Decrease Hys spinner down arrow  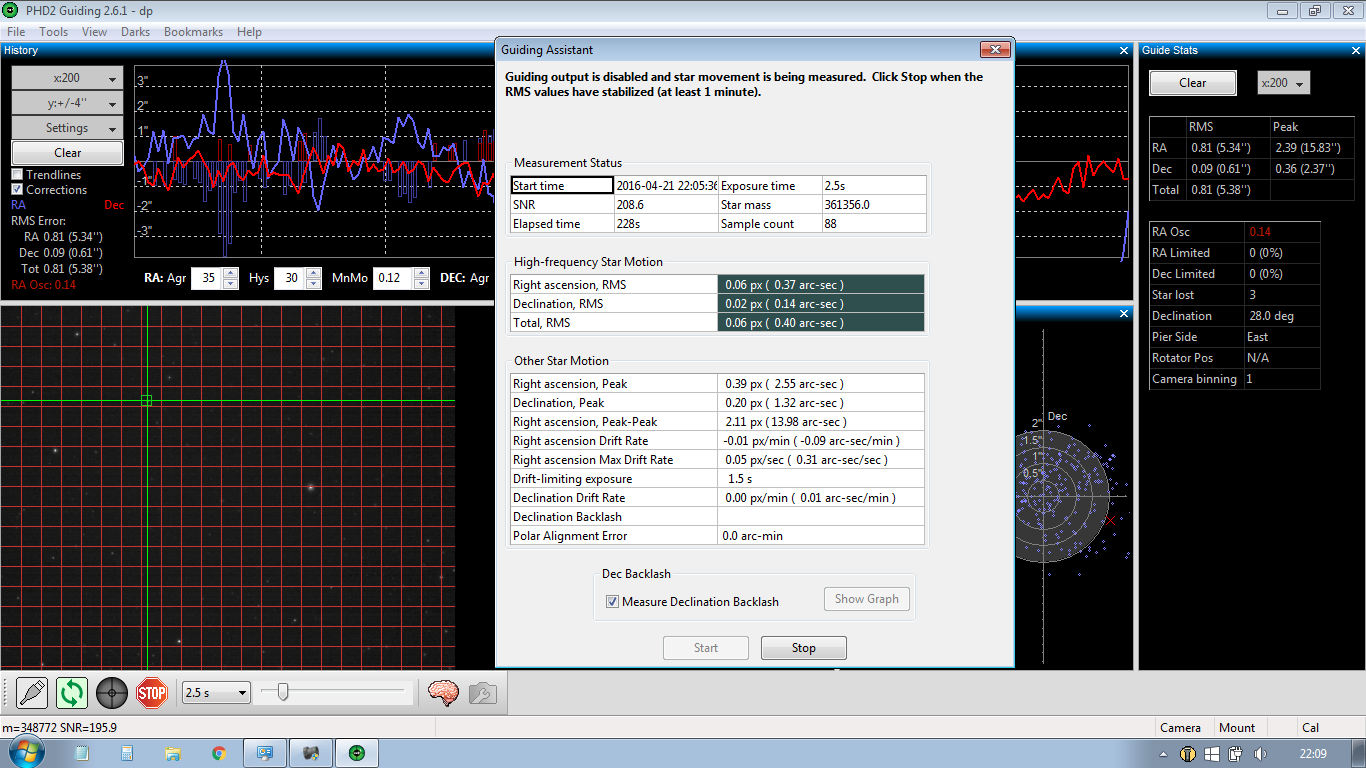click(314, 283)
